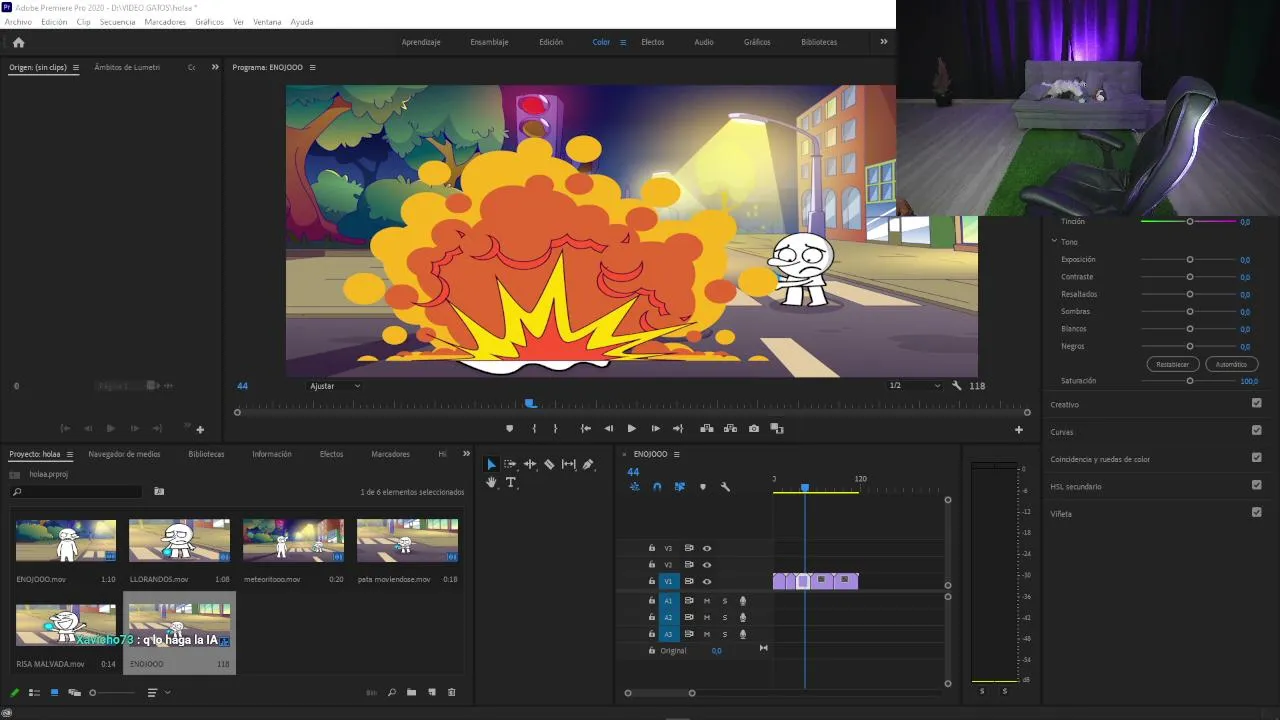Switch Project panel to list view

coord(34,692)
